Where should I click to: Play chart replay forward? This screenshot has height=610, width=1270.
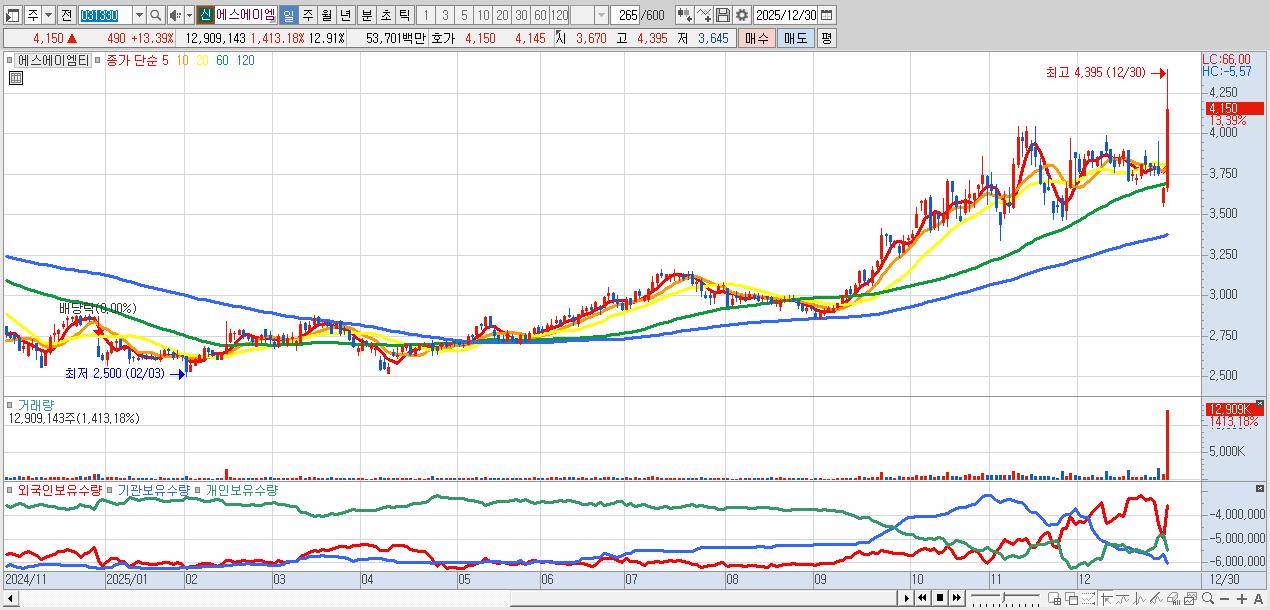907,598
